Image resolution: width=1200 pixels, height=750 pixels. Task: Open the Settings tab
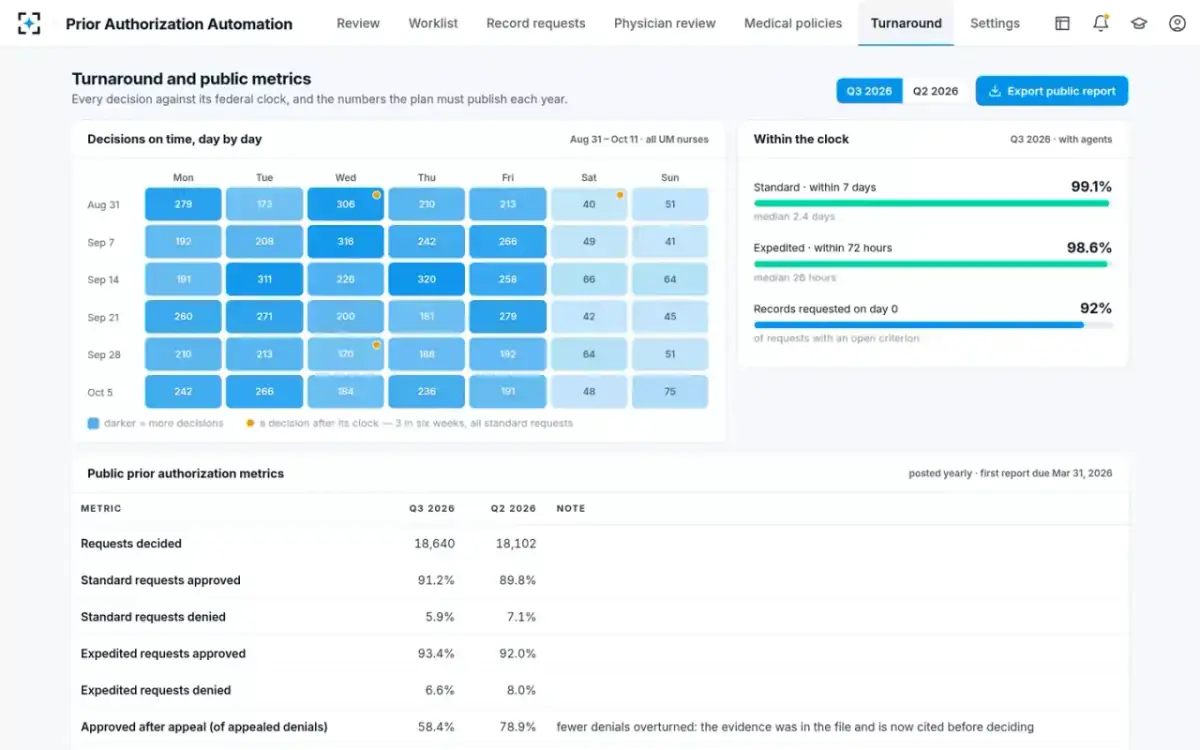[x=995, y=23]
